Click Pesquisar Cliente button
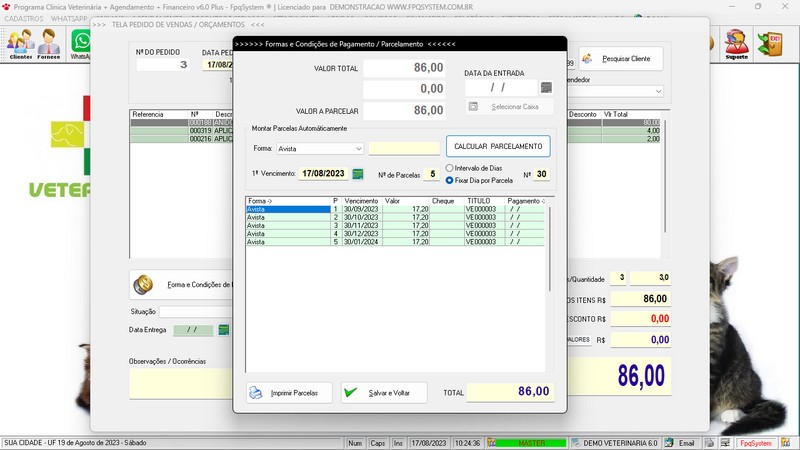The height and width of the screenshot is (450, 800). 620,59
